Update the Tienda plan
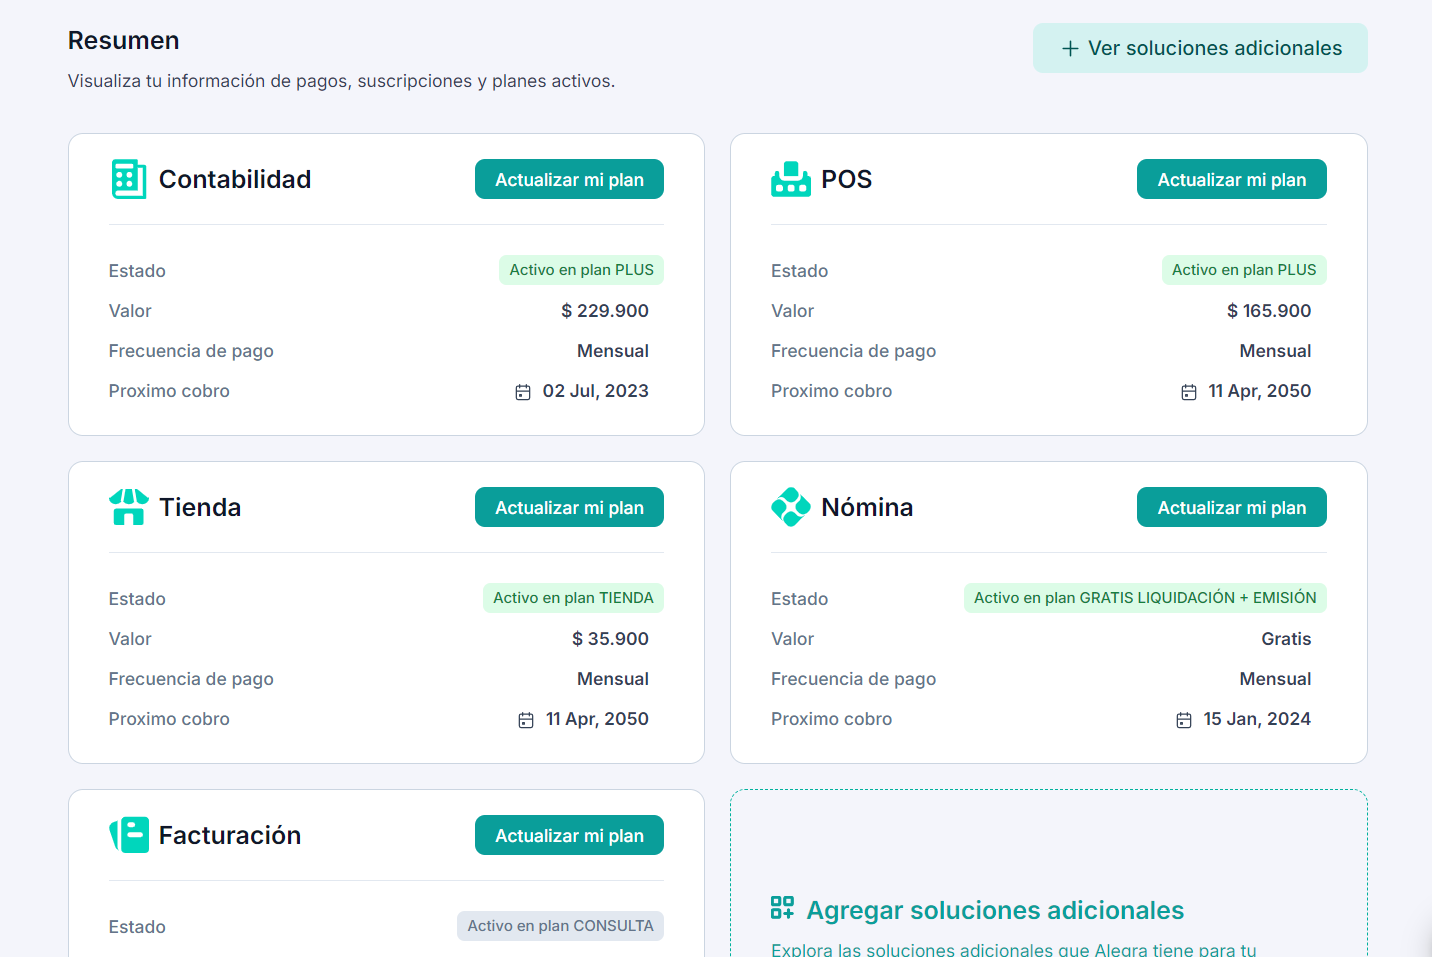Image resolution: width=1432 pixels, height=957 pixels. coord(569,507)
